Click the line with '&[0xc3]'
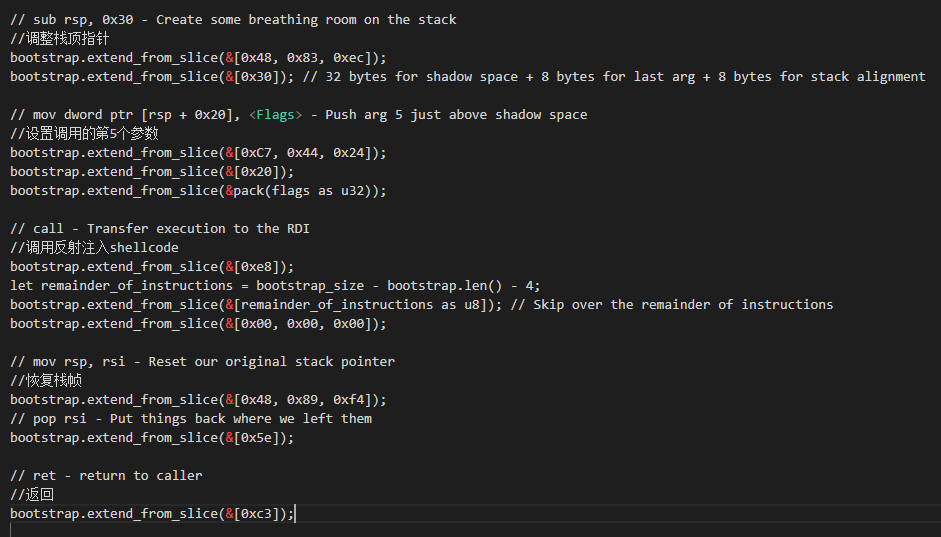The width and height of the screenshot is (941, 537). [152, 514]
